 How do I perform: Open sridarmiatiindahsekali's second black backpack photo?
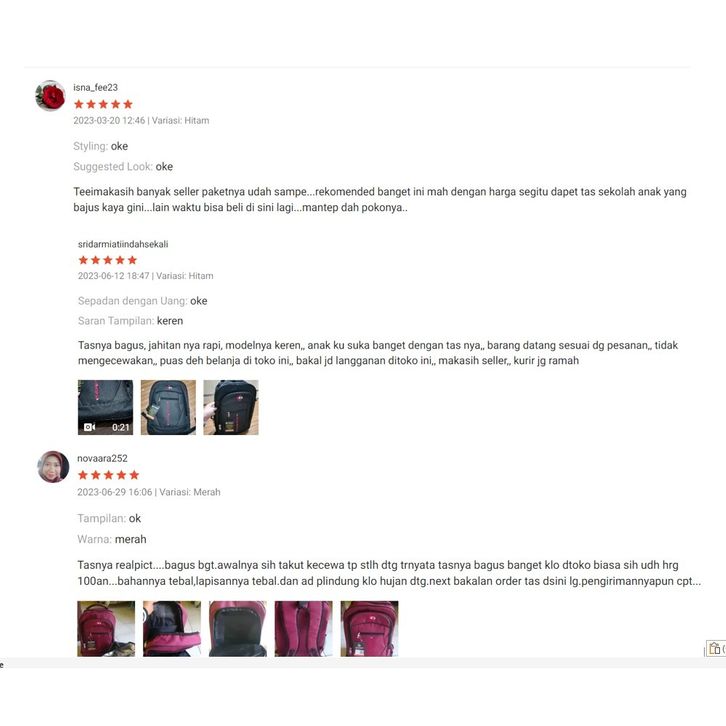pyautogui.click(x=168, y=407)
